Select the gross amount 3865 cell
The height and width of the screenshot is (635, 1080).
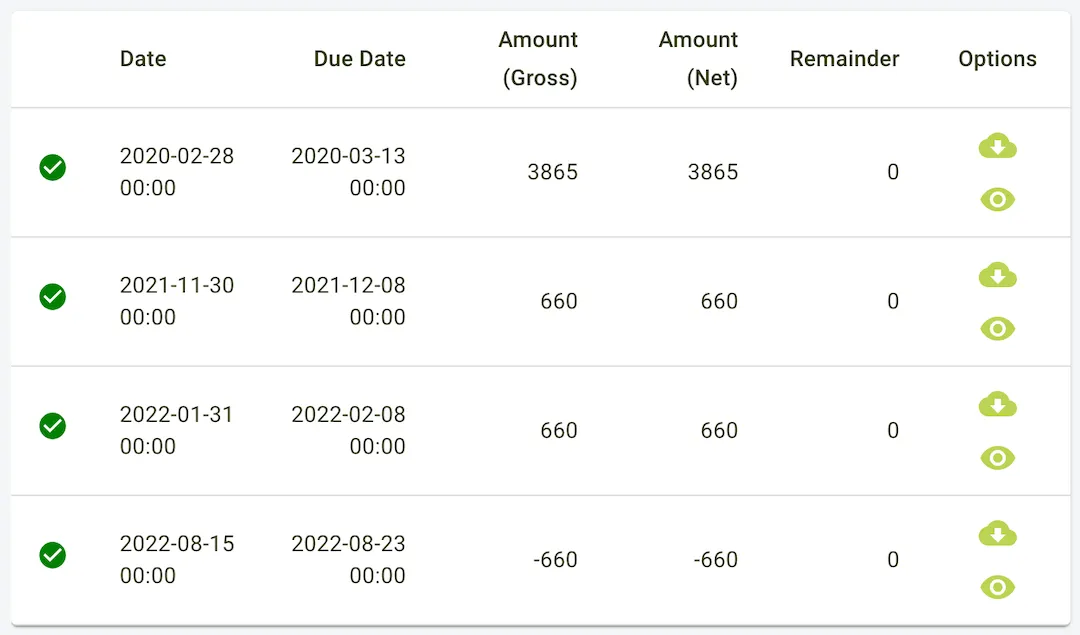(x=553, y=172)
